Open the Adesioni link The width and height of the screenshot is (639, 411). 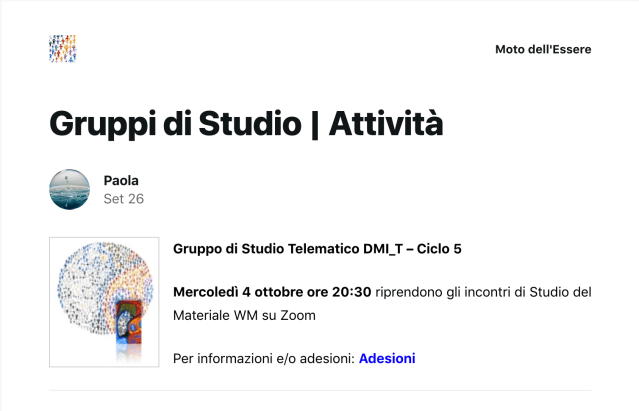[387, 358]
